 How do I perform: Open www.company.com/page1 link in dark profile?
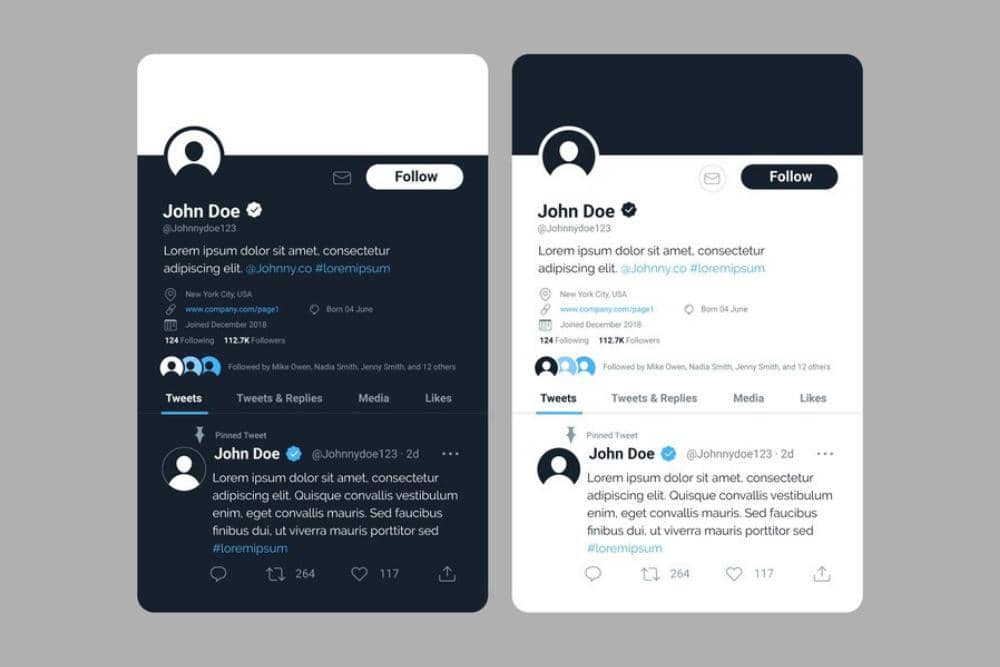pyautogui.click(x=232, y=309)
